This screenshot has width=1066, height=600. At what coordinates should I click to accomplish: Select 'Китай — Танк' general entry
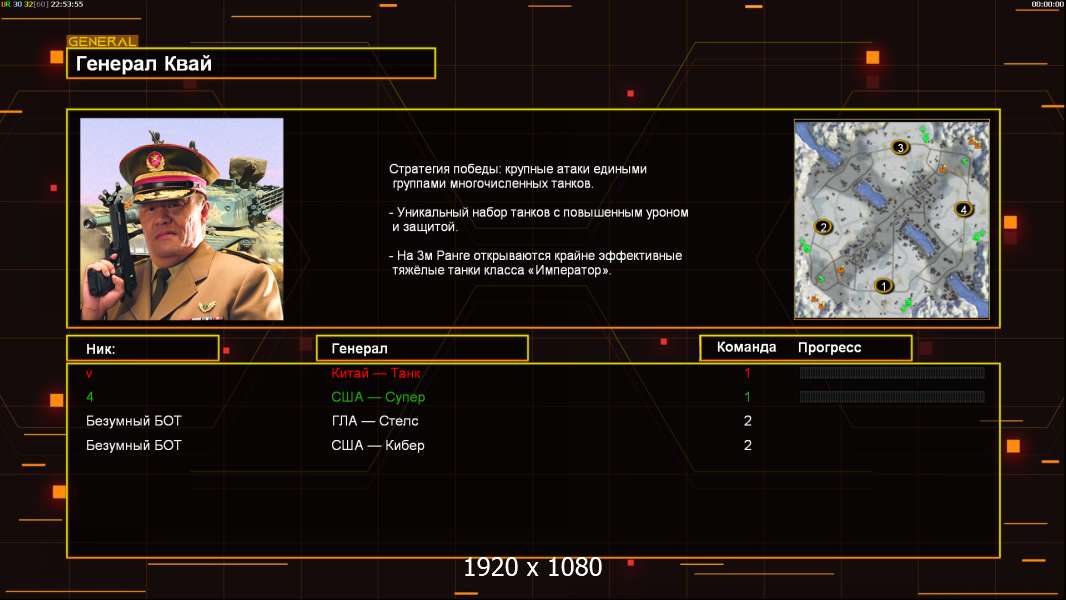click(375, 373)
